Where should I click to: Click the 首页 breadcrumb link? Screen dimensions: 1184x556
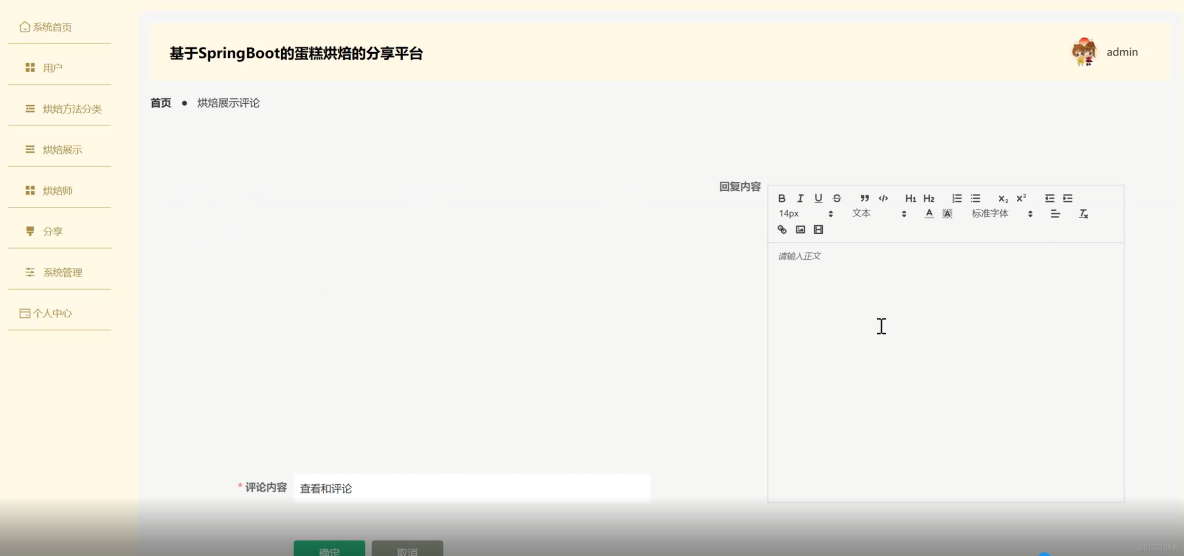click(x=161, y=103)
